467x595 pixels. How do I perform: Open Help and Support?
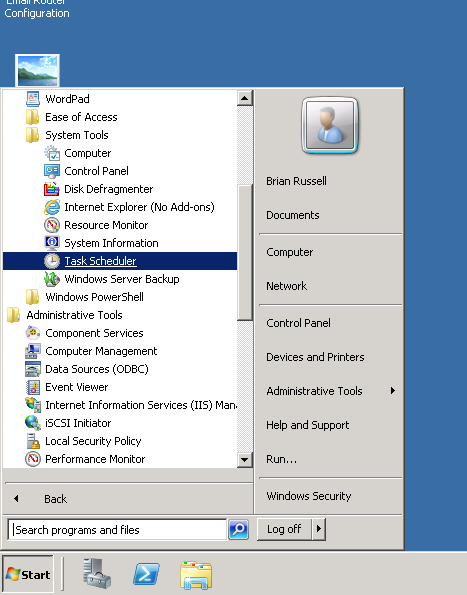[308, 425]
